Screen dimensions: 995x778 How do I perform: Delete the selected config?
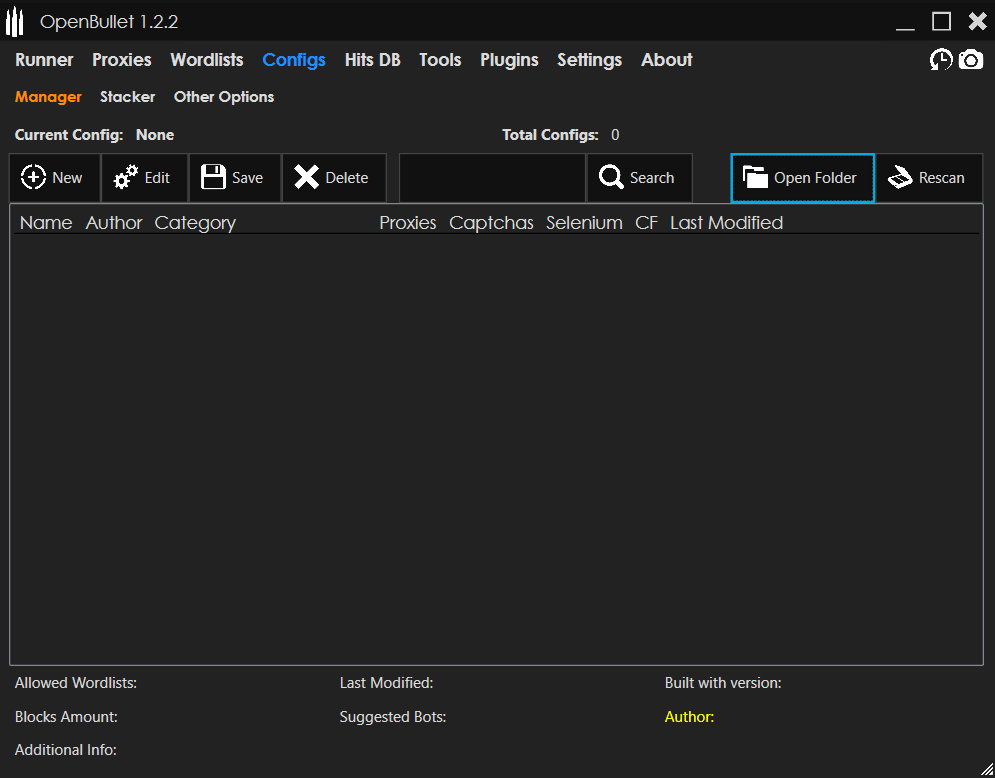point(334,178)
